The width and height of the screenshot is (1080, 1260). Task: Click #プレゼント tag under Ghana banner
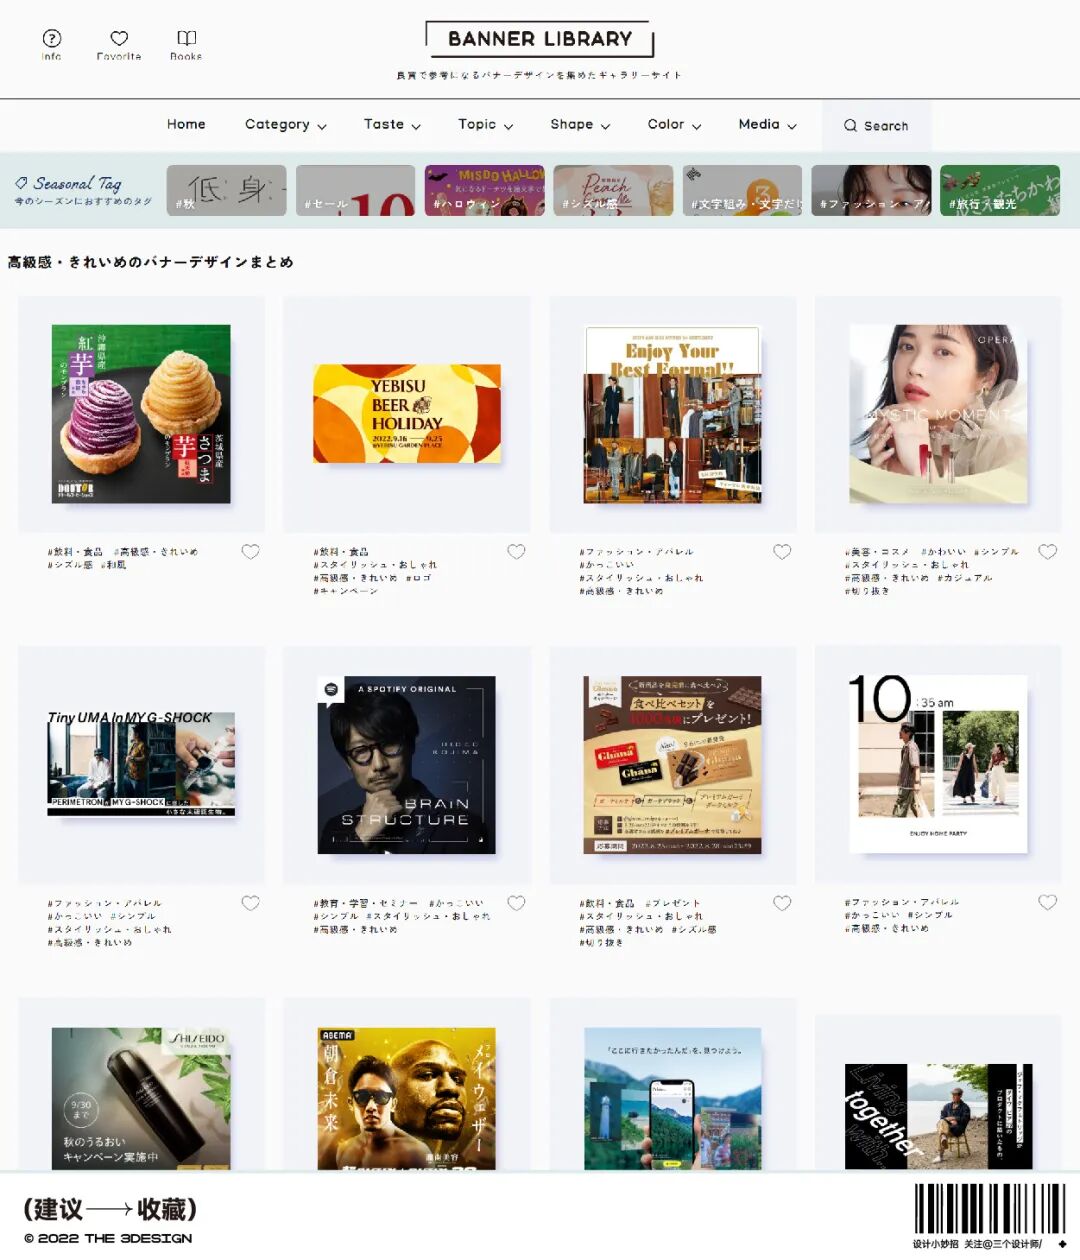click(673, 903)
